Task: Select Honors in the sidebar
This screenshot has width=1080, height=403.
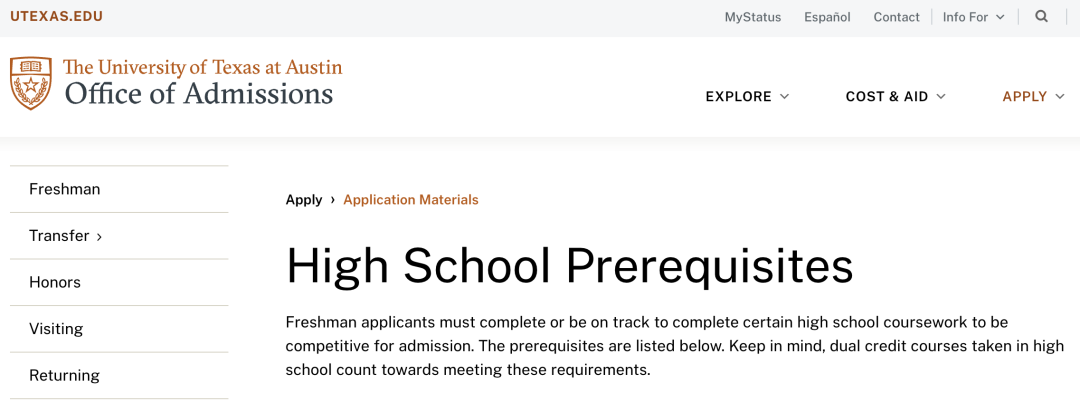Action: 119,282
